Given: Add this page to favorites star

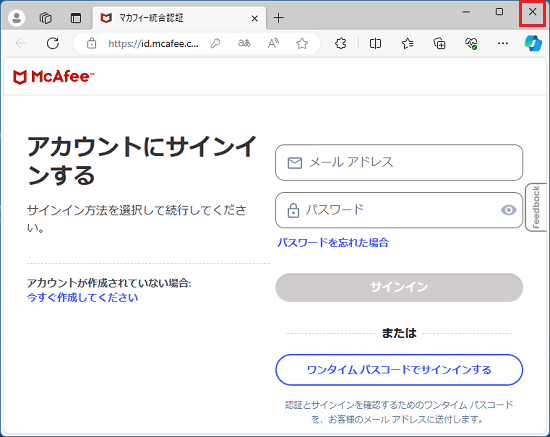Looking at the screenshot, I should click(x=302, y=43).
